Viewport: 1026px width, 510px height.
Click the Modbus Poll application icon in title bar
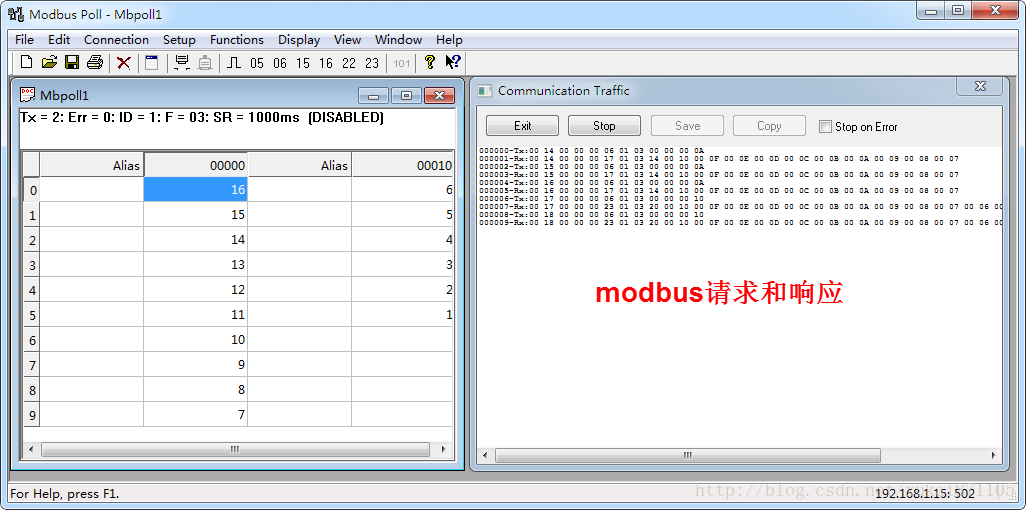pyautogui.click(x=16, y=14)
